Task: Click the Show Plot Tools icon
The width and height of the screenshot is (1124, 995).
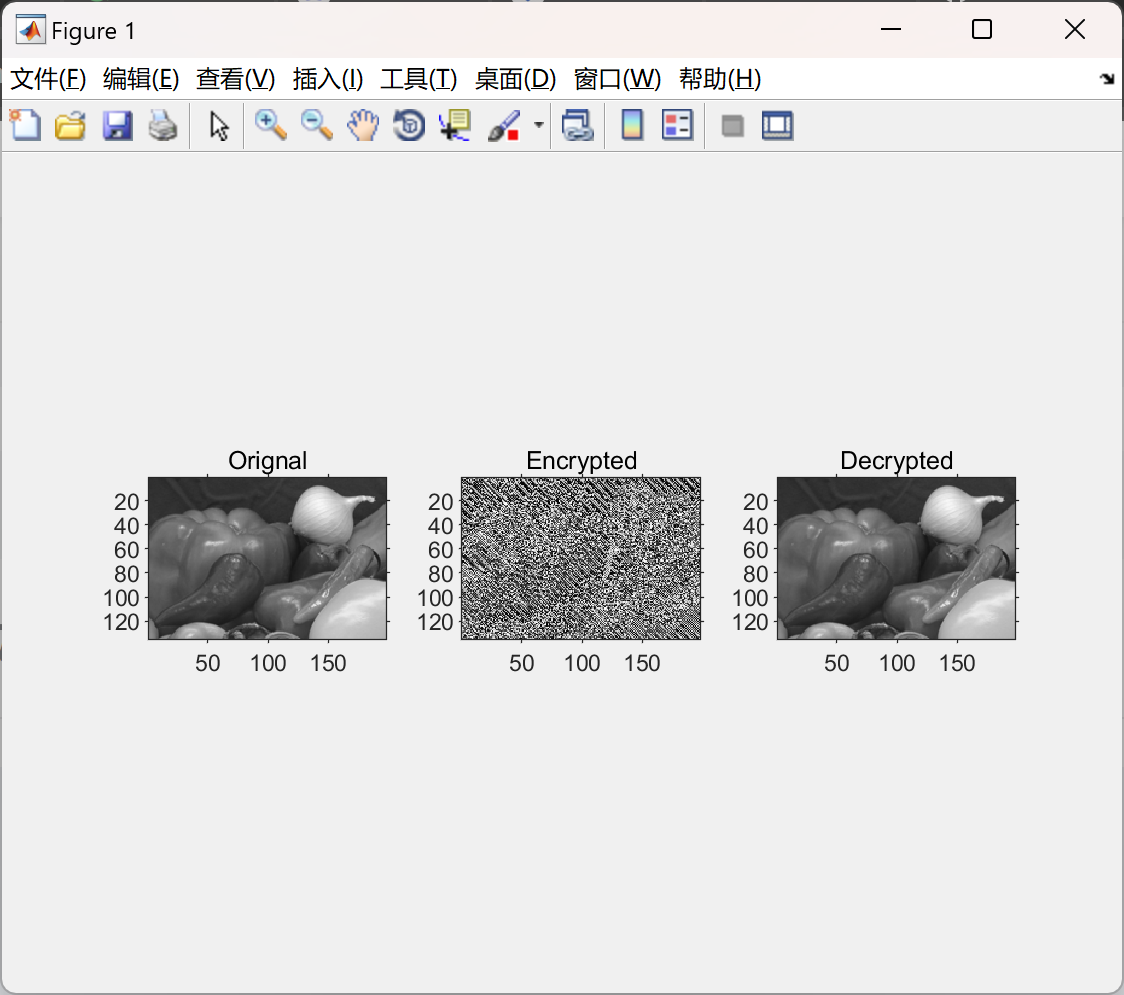Action: click(778, 125)
